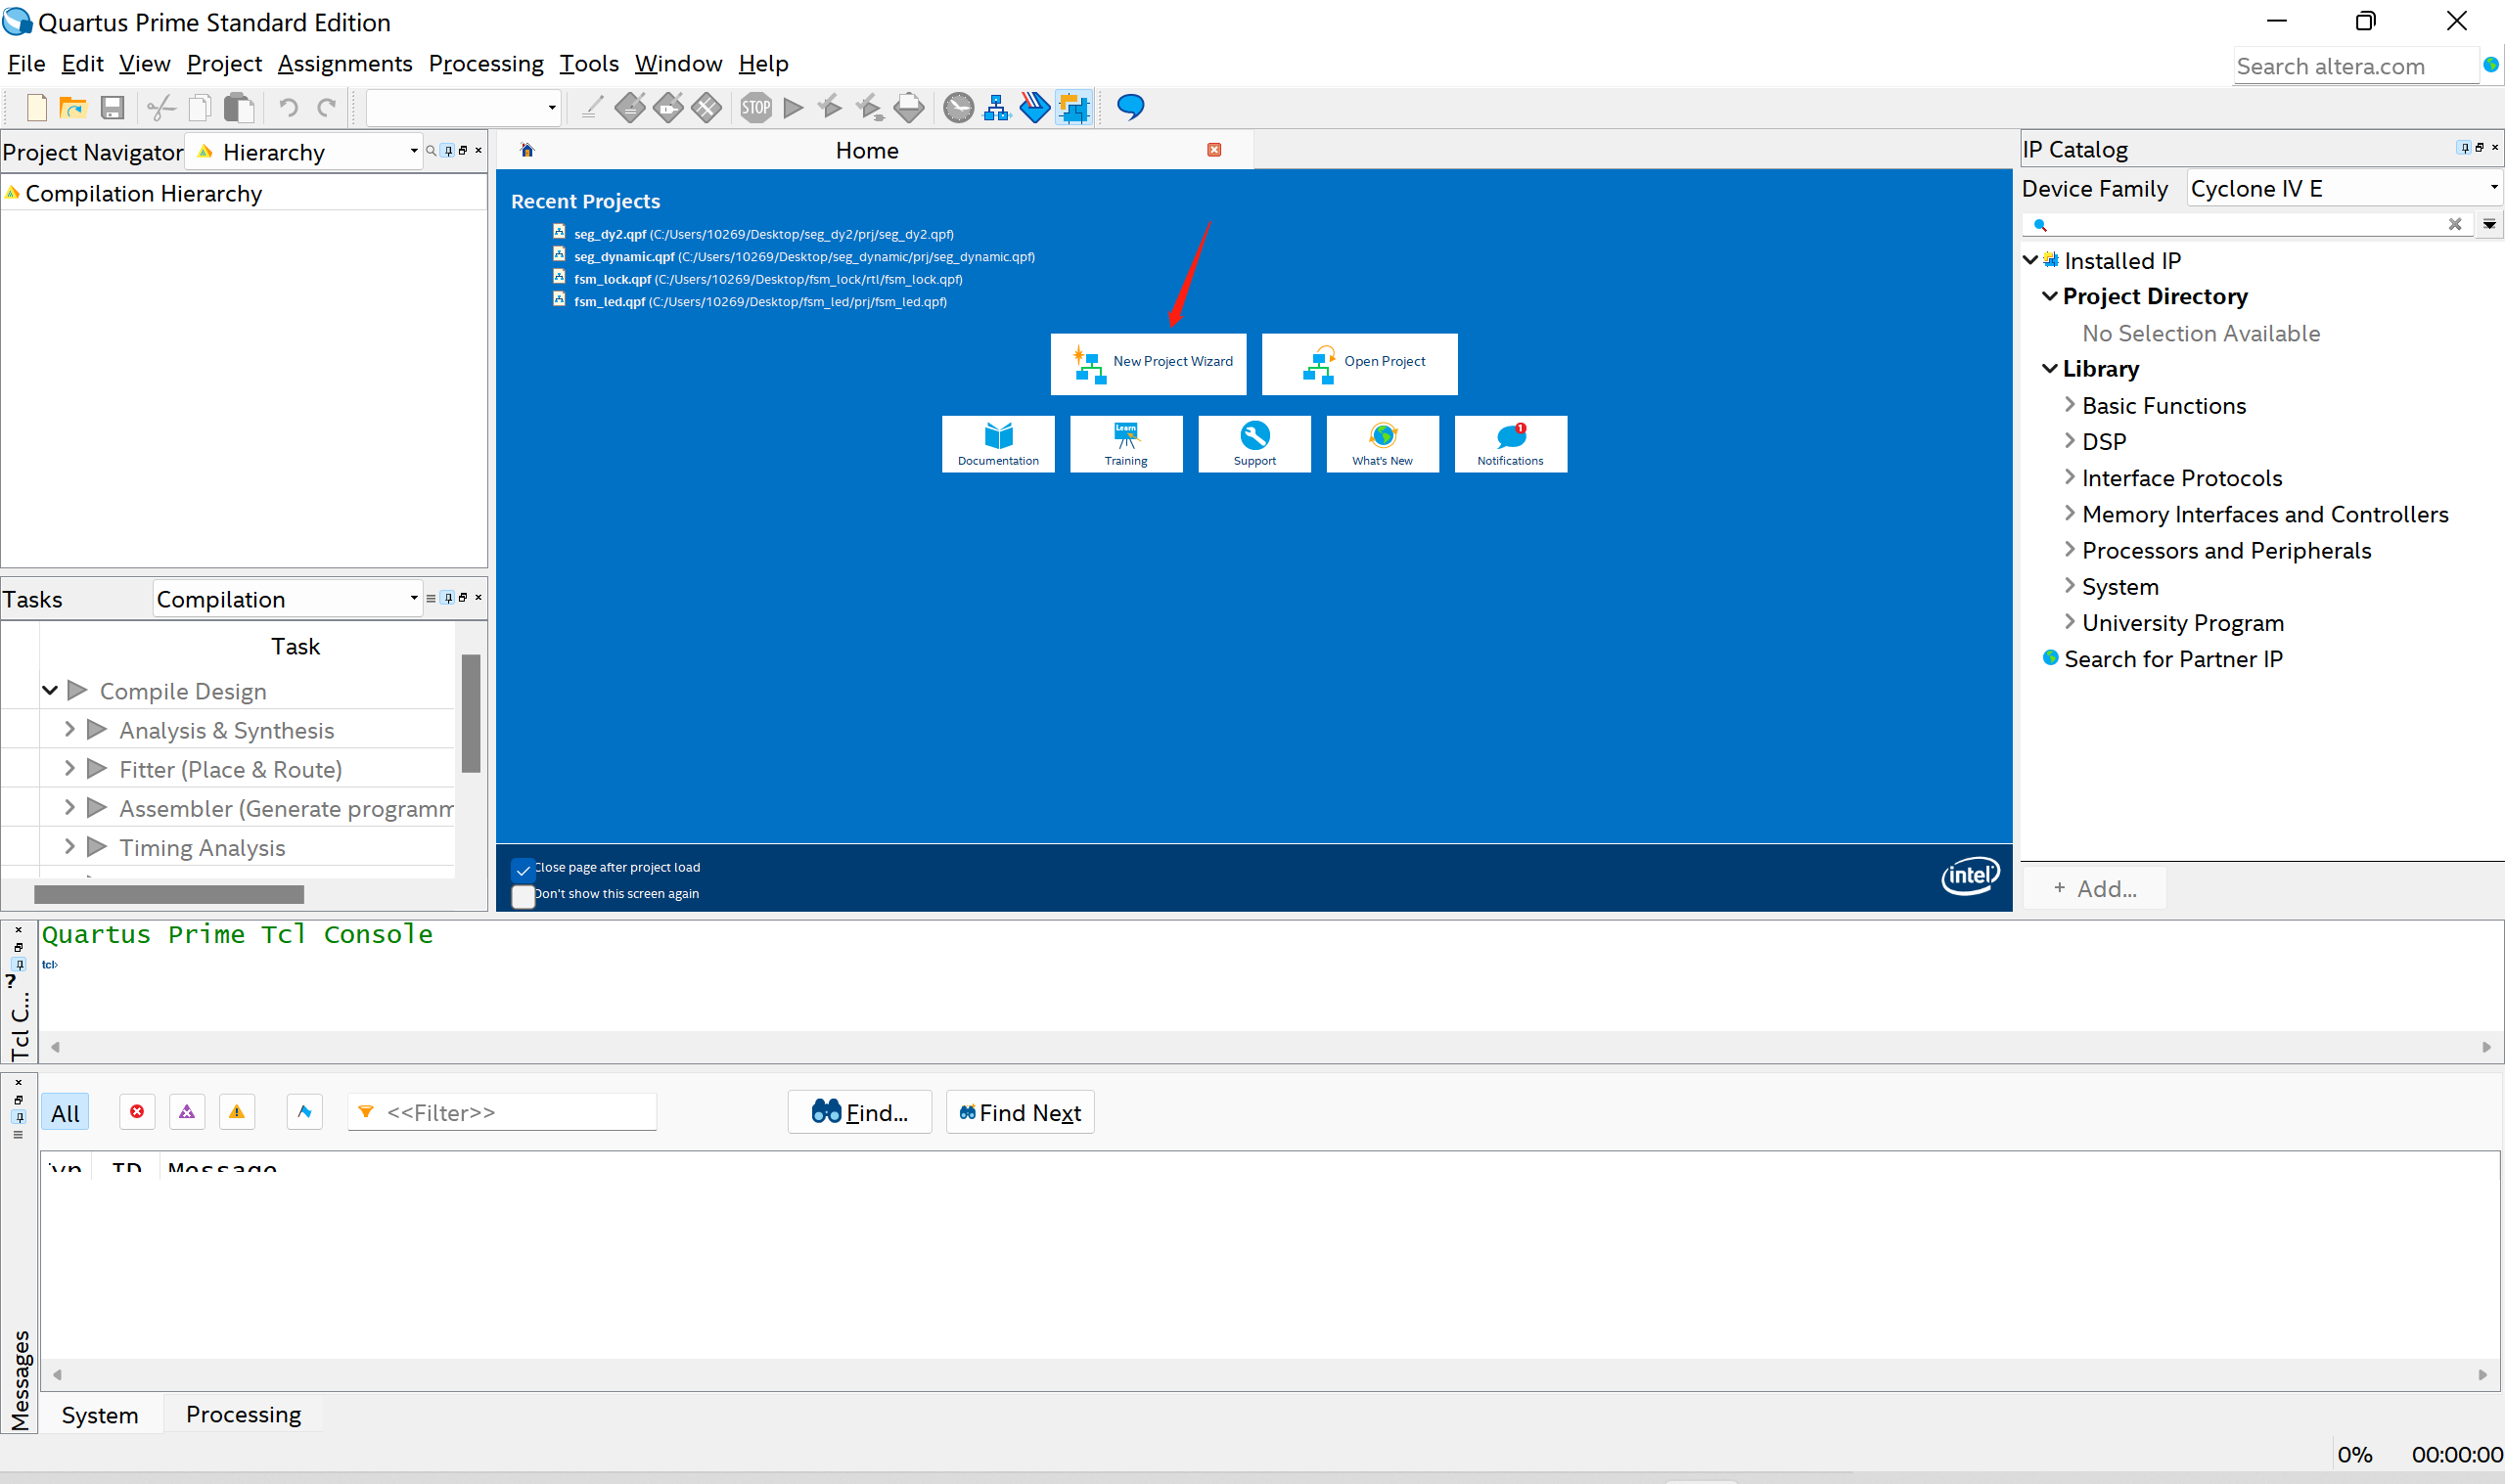Check Don't show this screen again
The width and height of the screenshot is (2505, 1484).
tap(522, 896)
